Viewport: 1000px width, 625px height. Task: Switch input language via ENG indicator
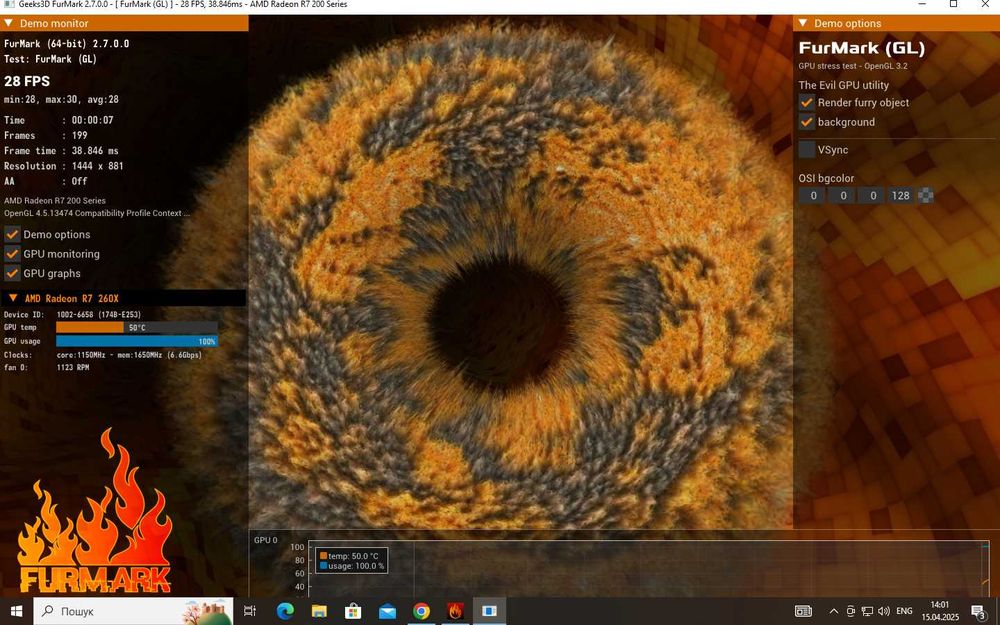coord(904,611)
